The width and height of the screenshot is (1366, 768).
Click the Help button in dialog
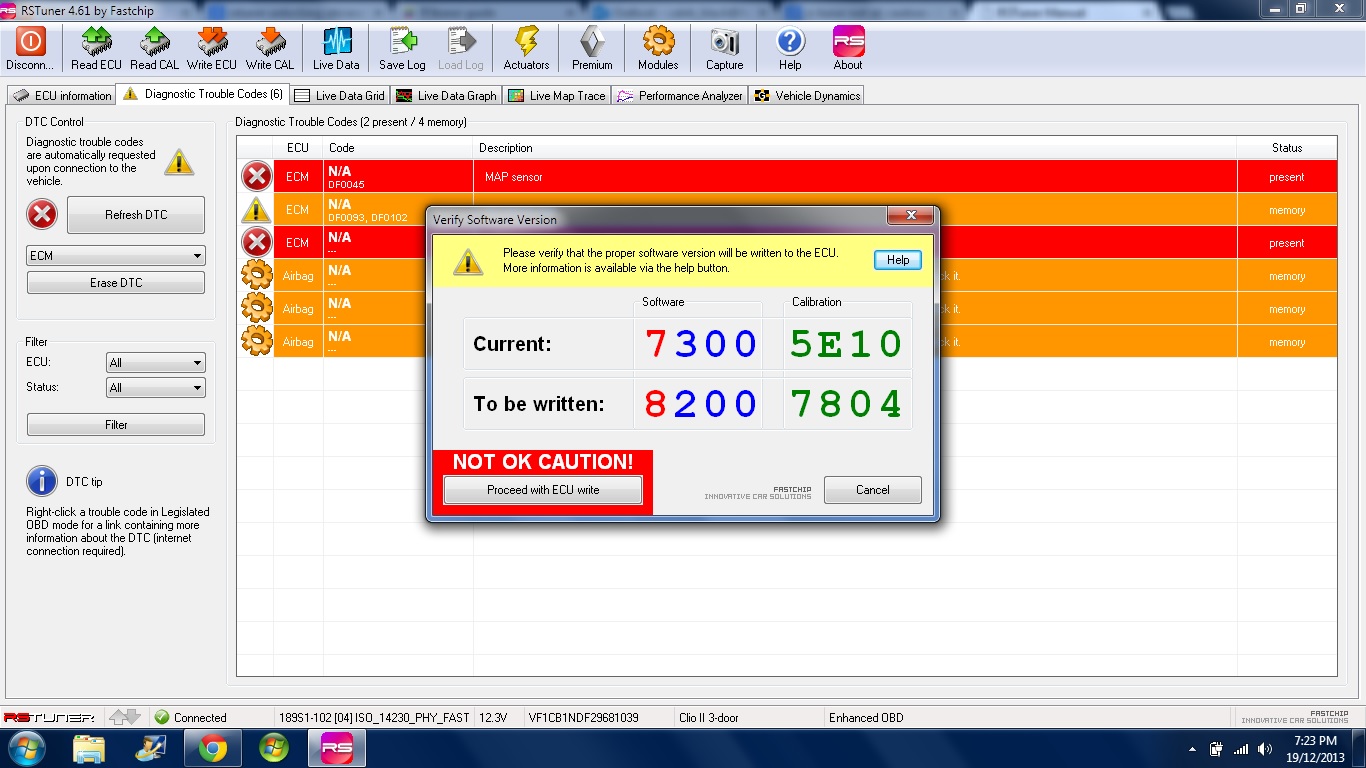pyautogui.click(x=897, y=260)
